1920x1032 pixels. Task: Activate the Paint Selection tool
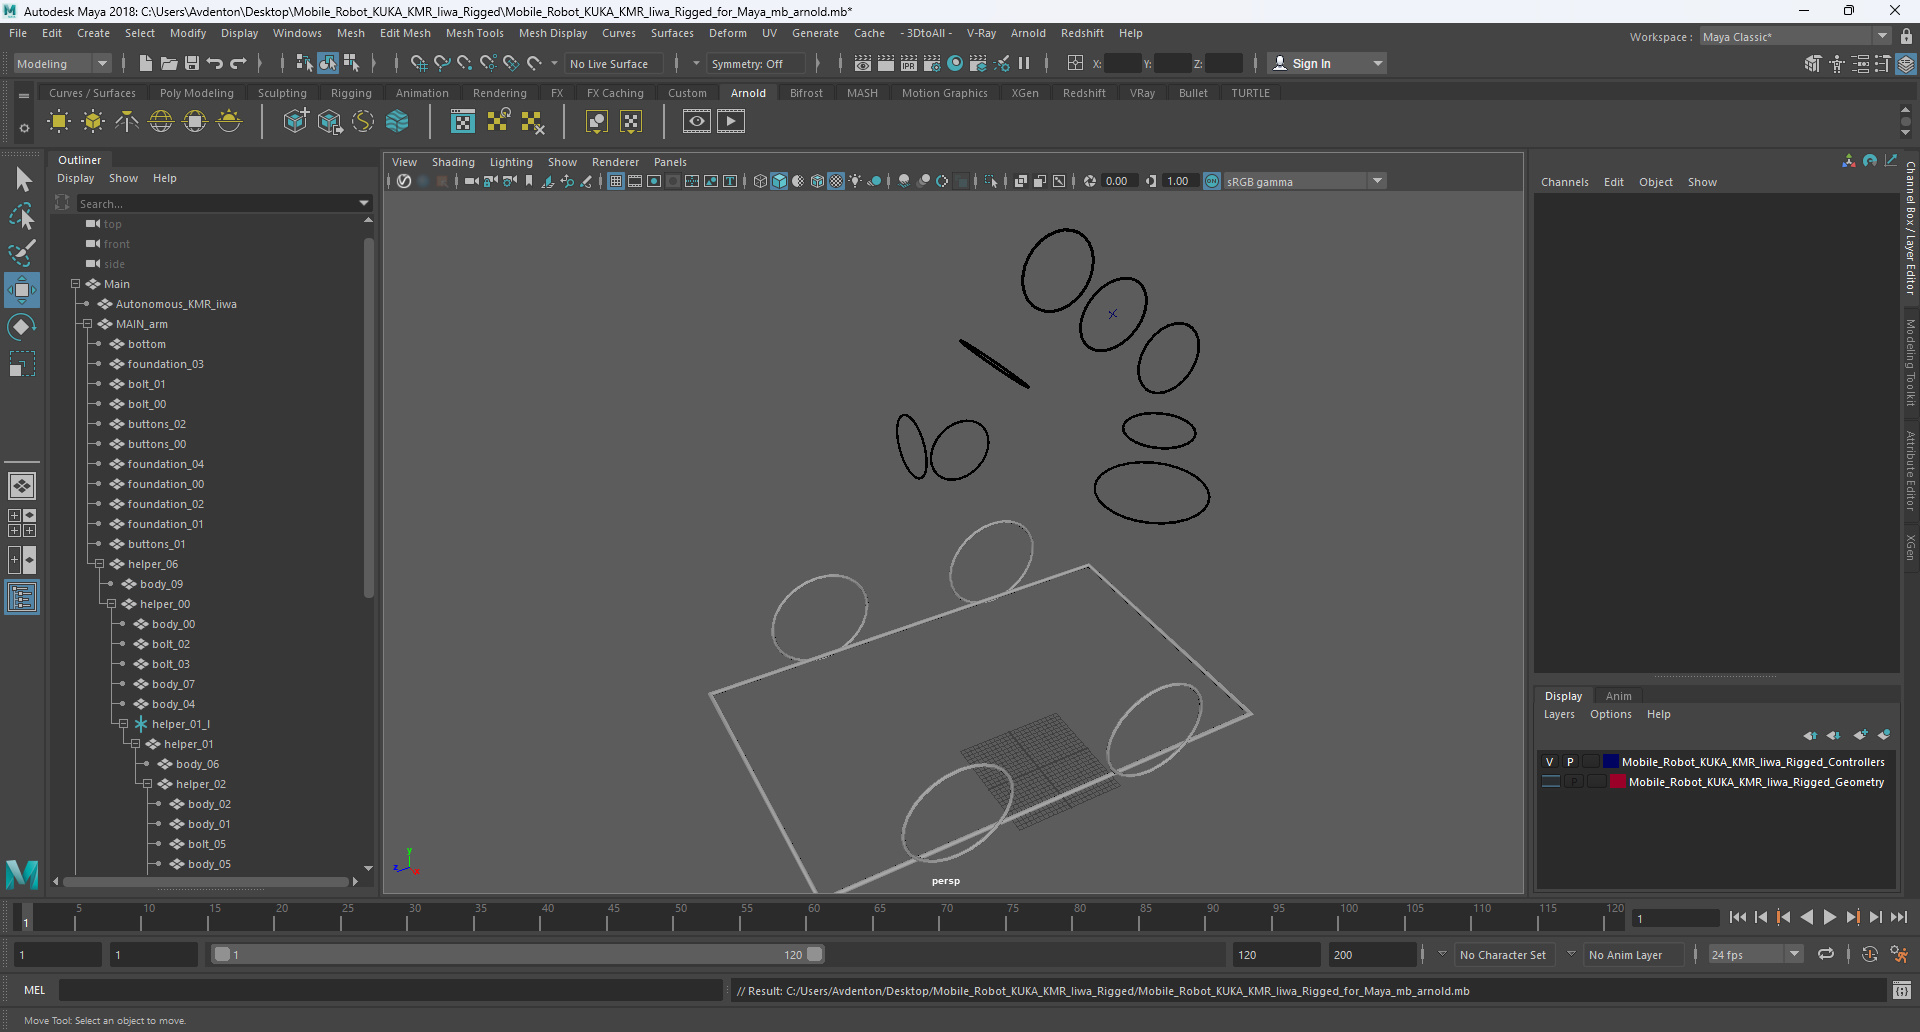coord(22,253)
